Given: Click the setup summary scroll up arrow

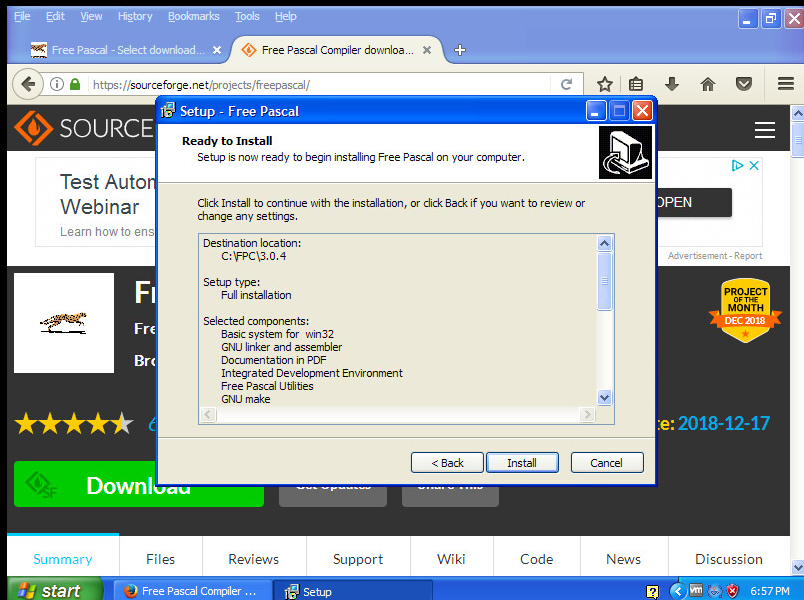Looking at the screenshot, I should tap(605, 243).
